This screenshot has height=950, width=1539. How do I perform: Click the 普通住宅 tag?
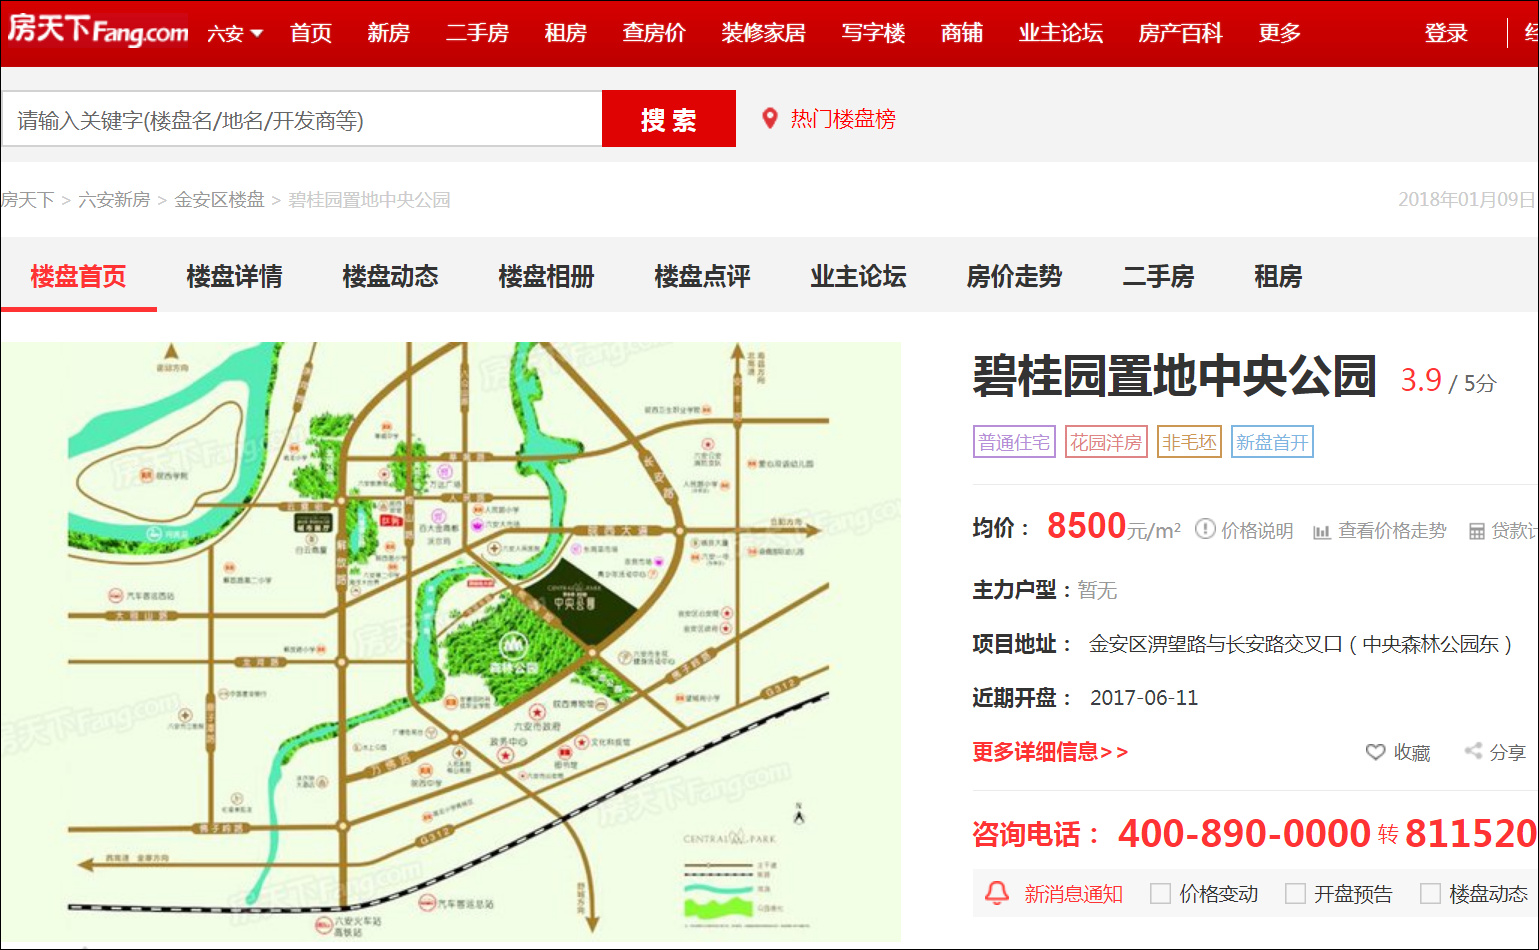1014,442
